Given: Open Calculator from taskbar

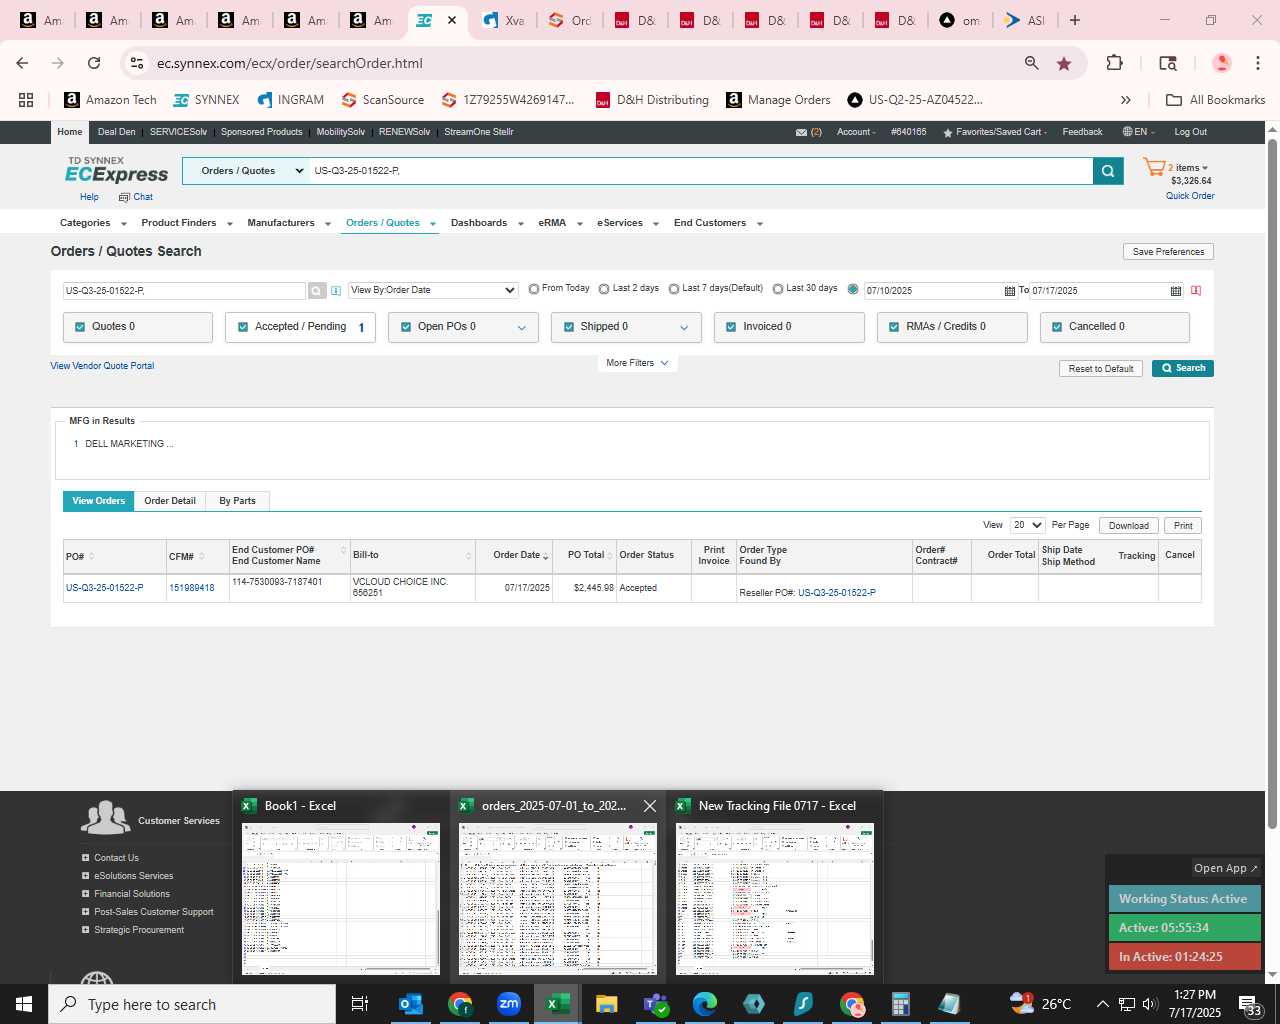Looking at the screenshot, I should click(x=901, y=1004).
